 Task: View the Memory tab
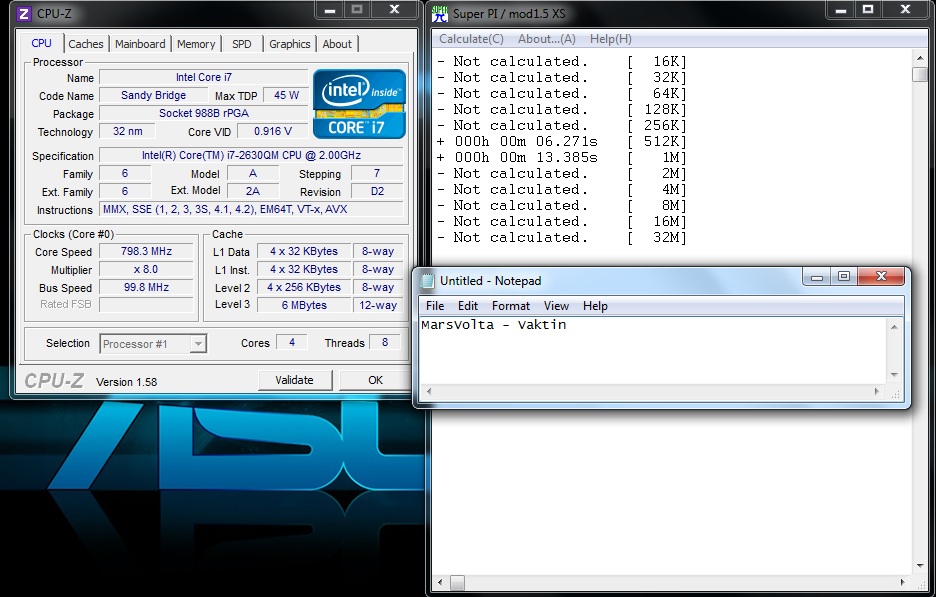[196, 43]
